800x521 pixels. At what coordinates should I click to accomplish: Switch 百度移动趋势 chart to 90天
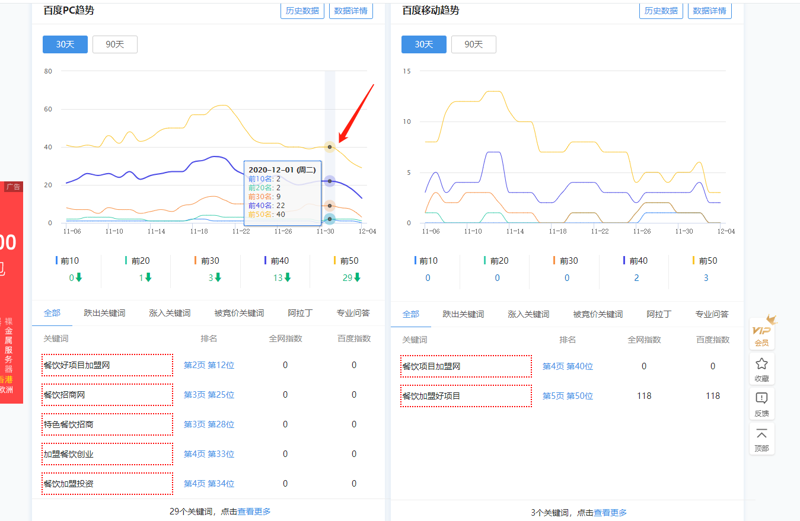tap(473, 45)
